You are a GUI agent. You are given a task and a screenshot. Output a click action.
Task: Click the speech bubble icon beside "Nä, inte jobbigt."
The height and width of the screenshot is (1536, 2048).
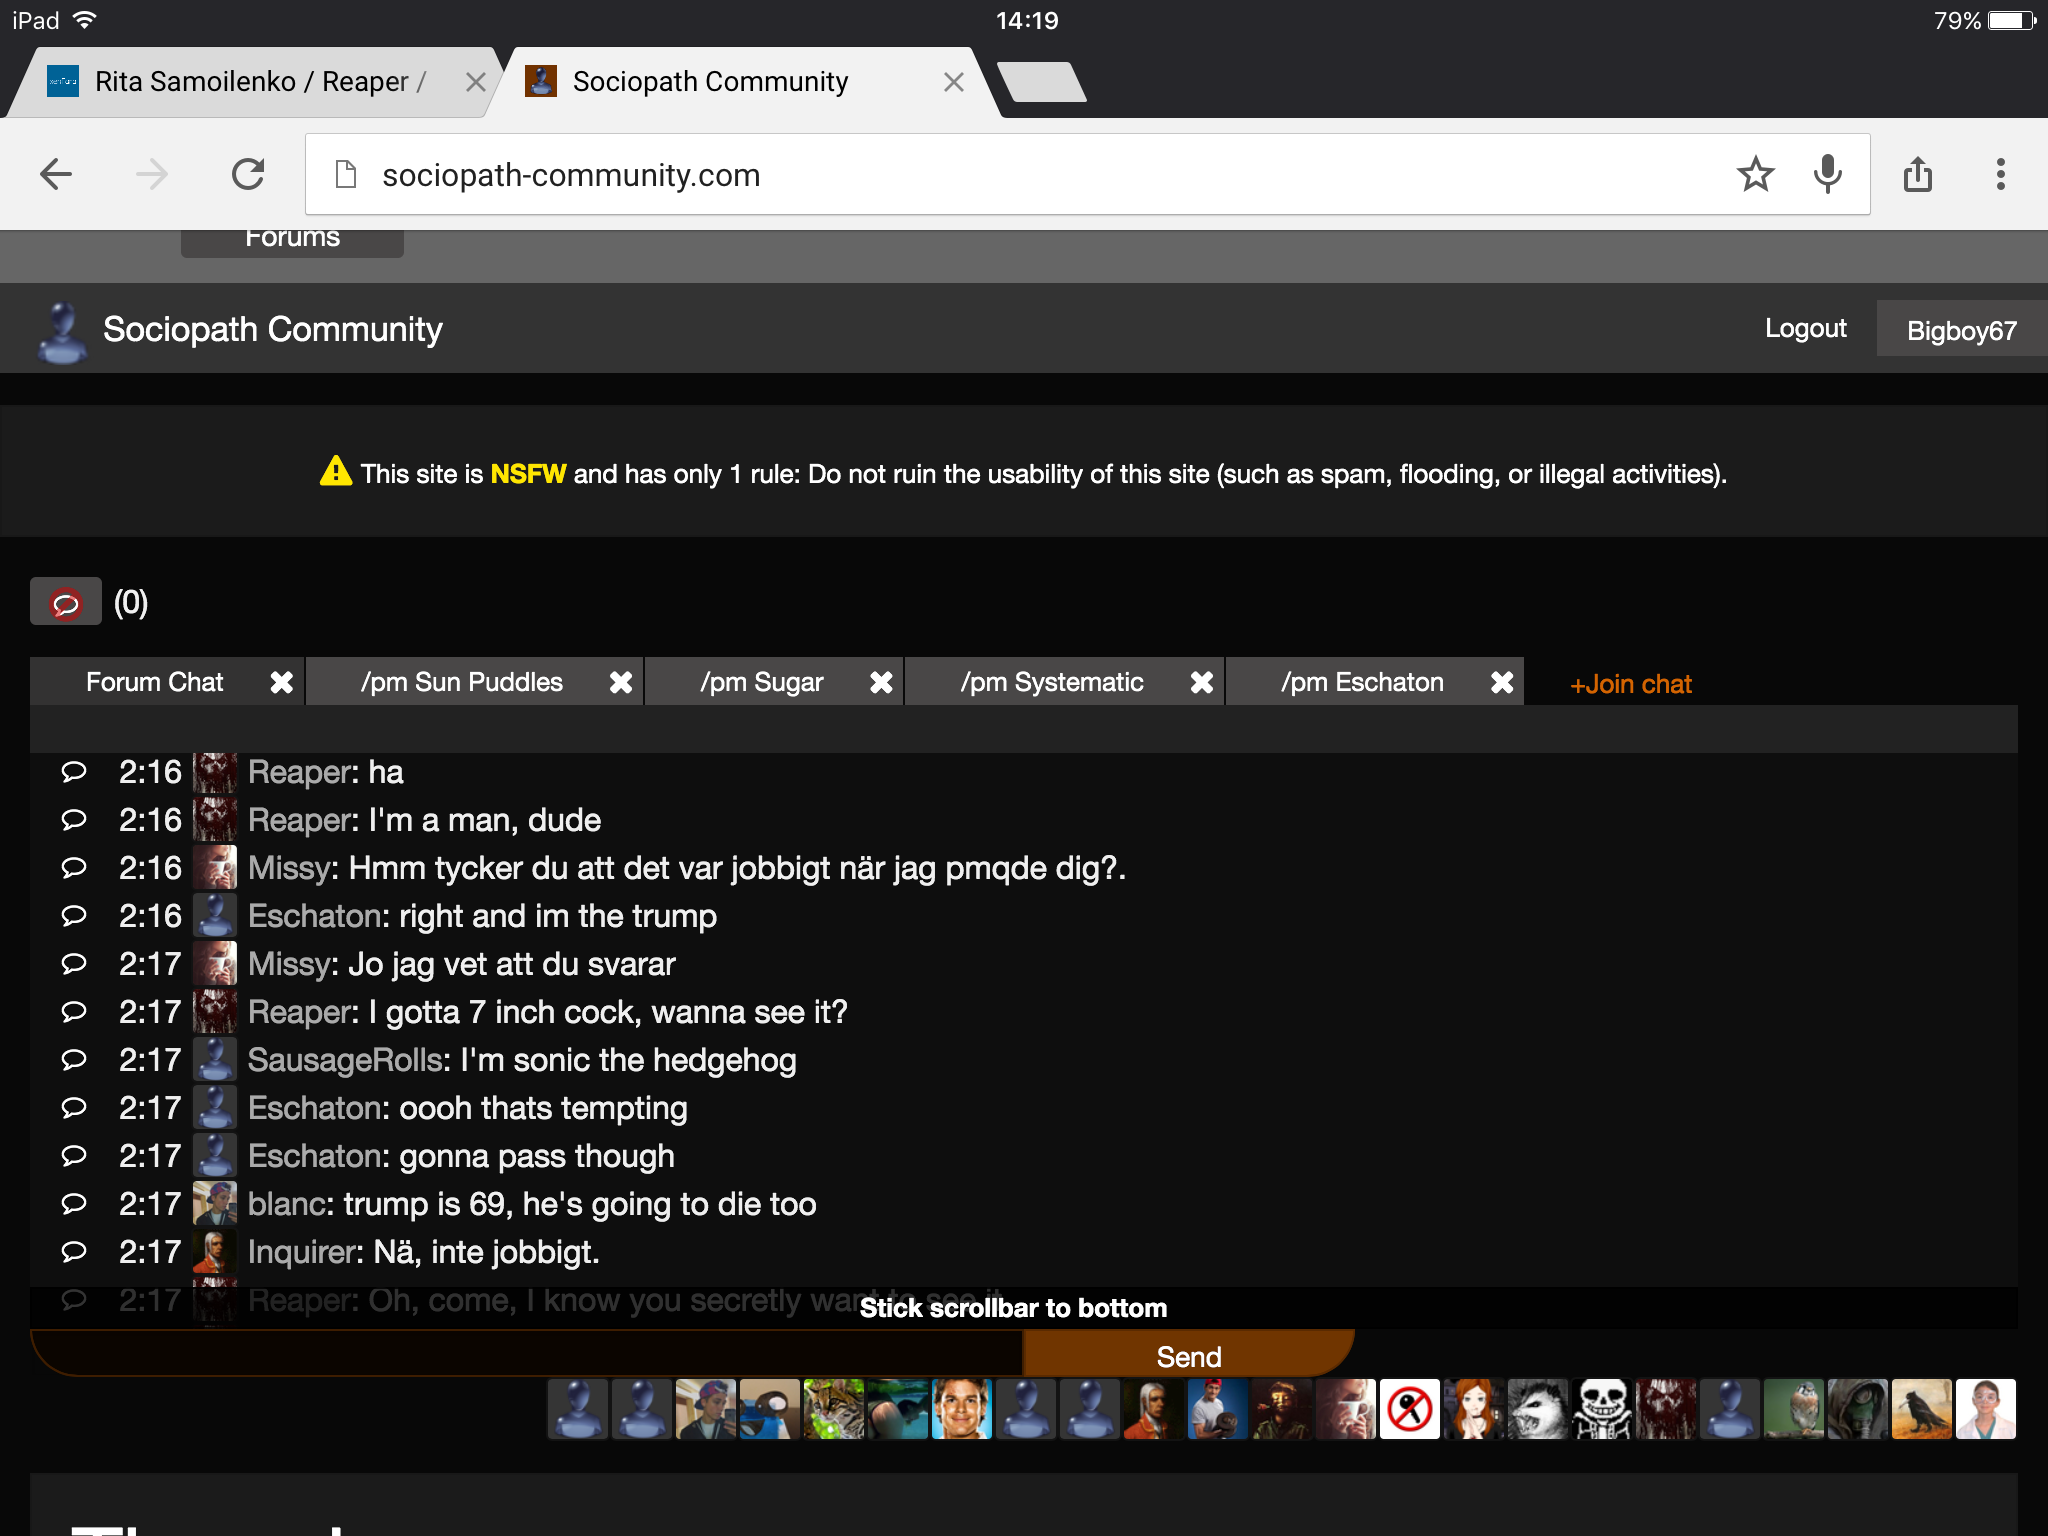pyautogui.click(x=74, y=1252)
